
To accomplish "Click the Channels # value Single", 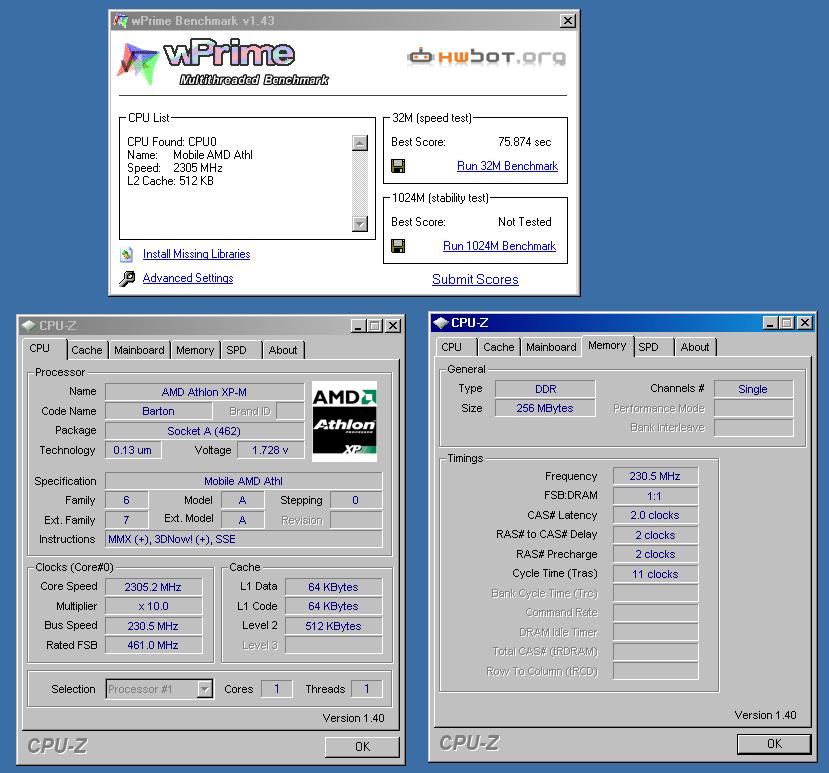I will (753, 389).
